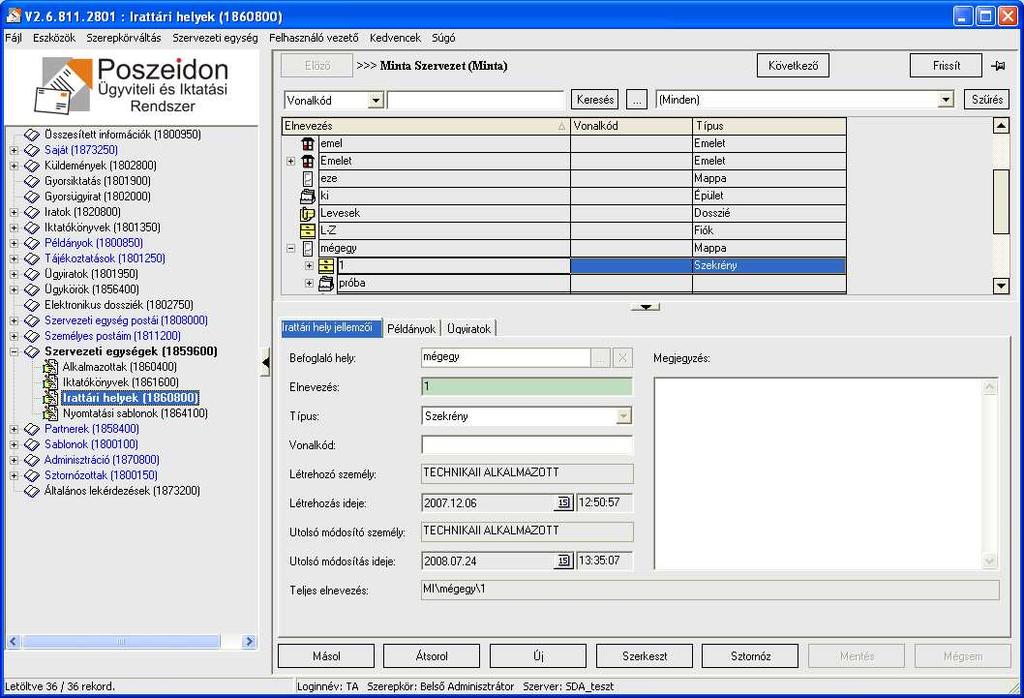Click the Sztornóz button

(750, 656)
